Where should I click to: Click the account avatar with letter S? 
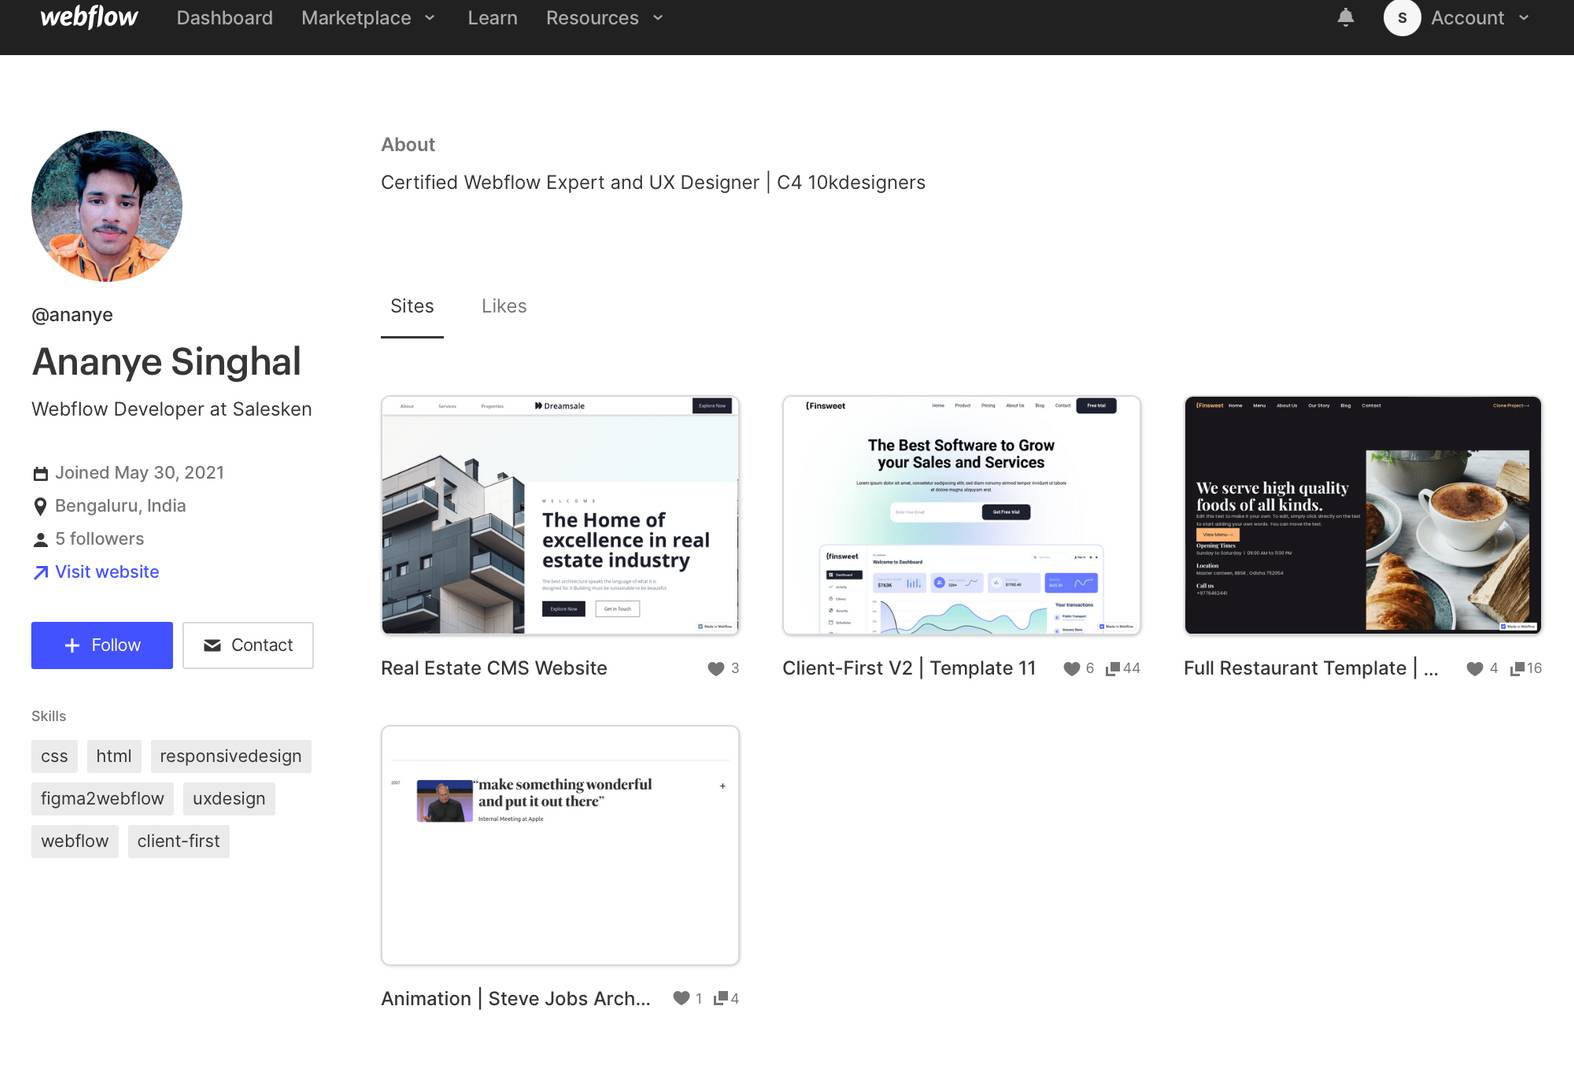pyautogui.click(x=1401, y=18)
